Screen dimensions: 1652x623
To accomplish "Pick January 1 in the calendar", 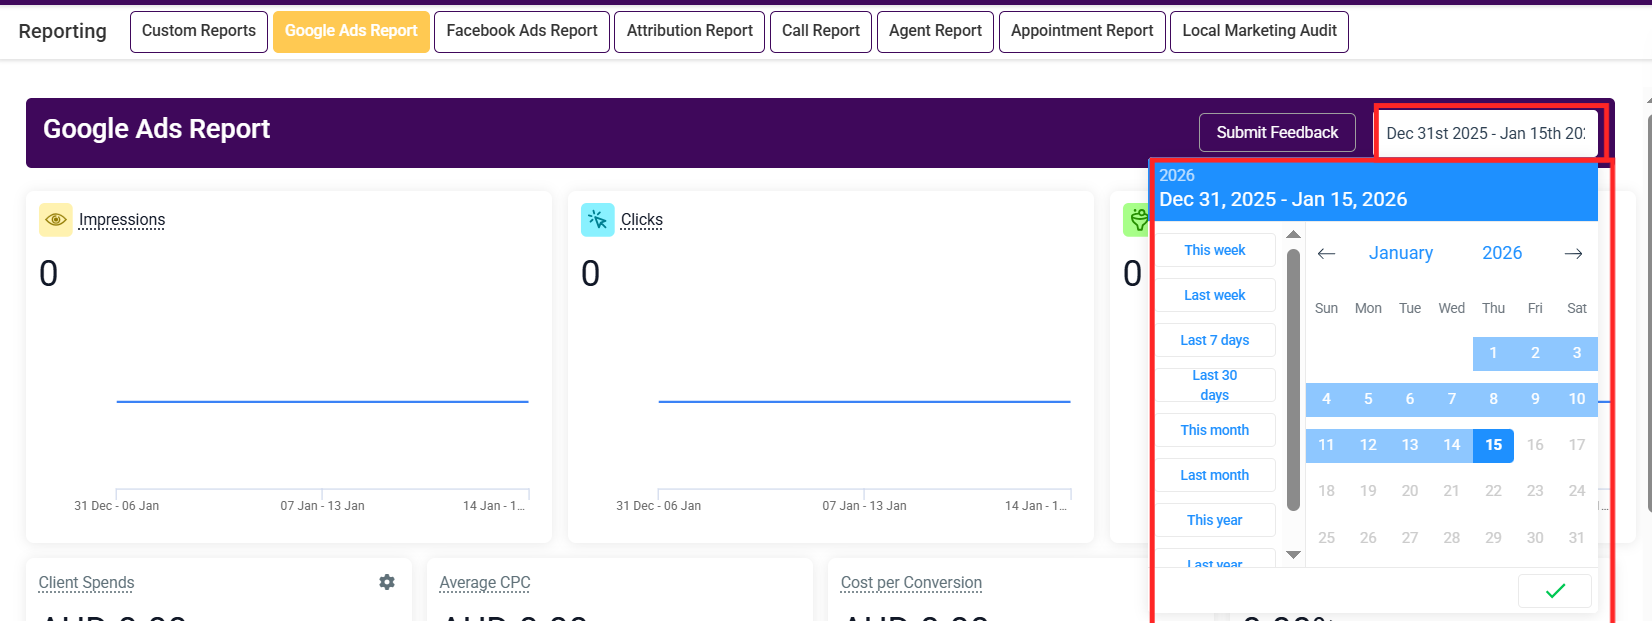I will click(1493, 353).
